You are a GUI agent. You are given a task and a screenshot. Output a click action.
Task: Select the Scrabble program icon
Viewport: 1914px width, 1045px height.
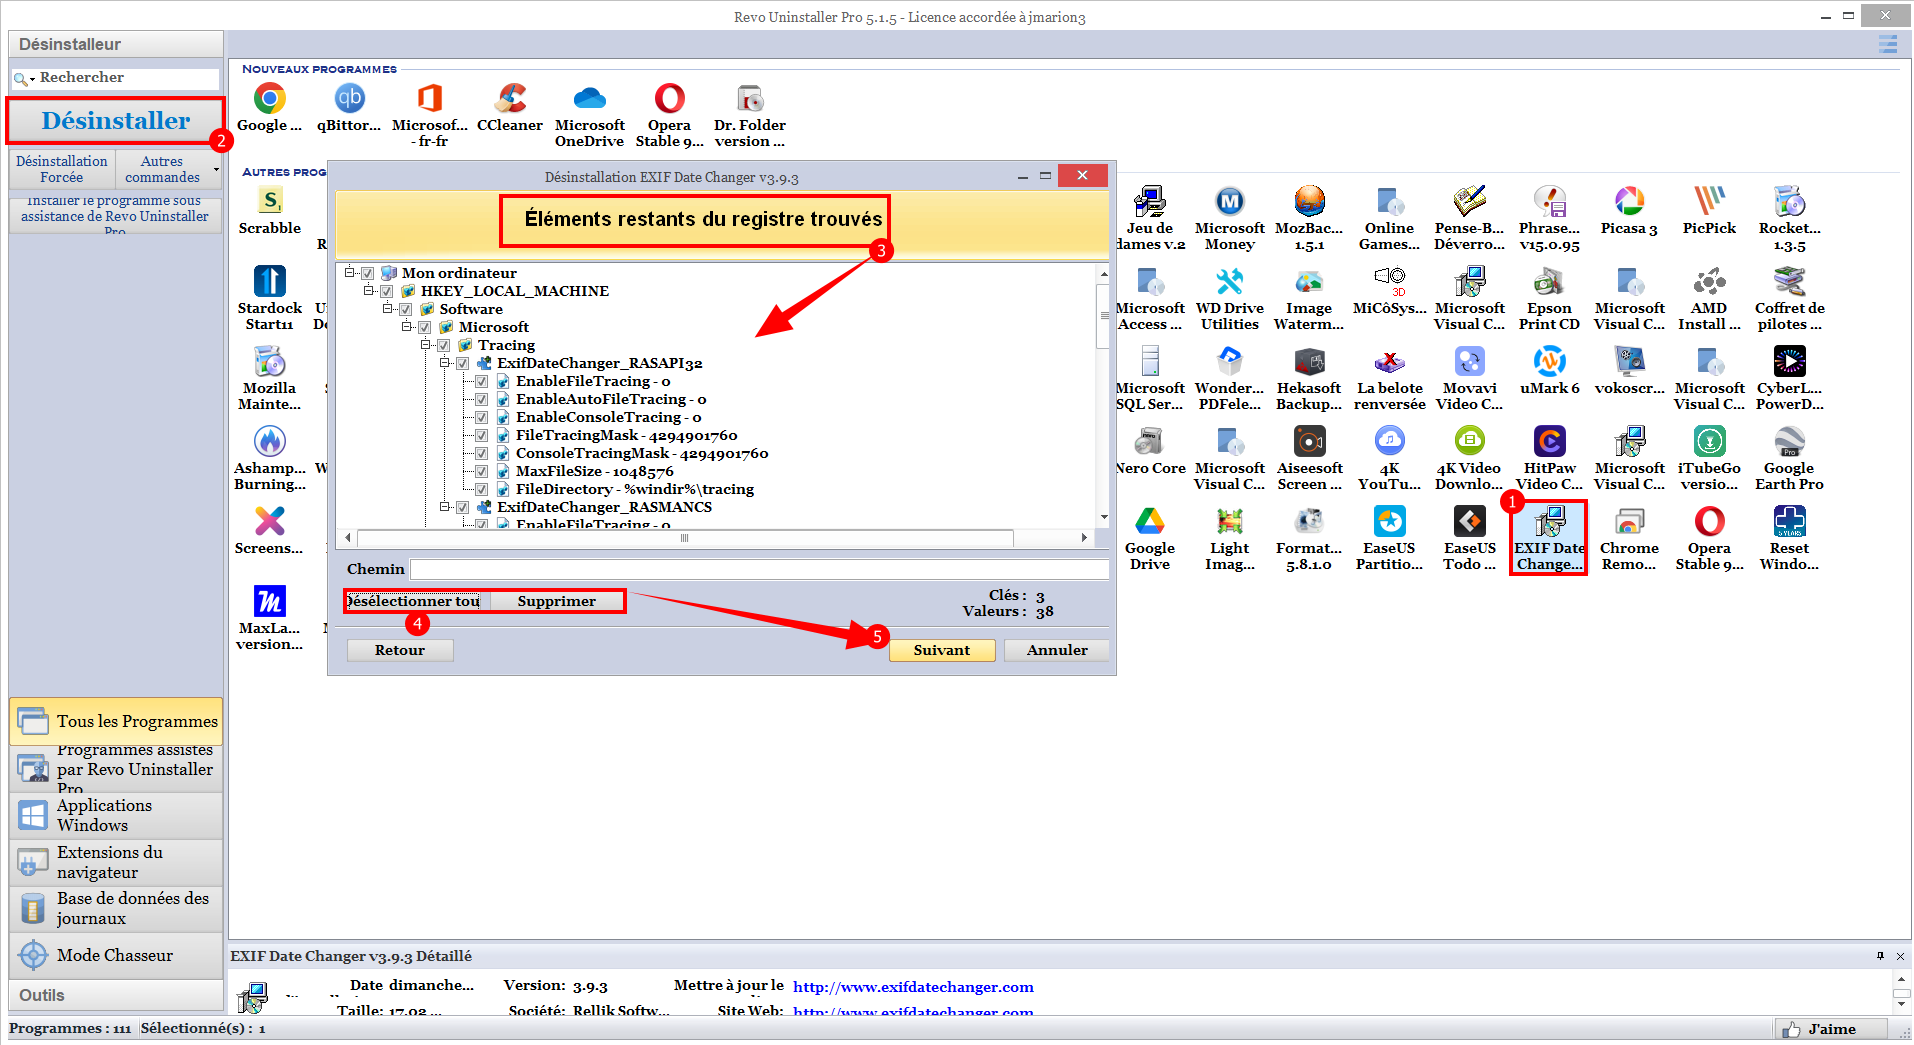270,201
